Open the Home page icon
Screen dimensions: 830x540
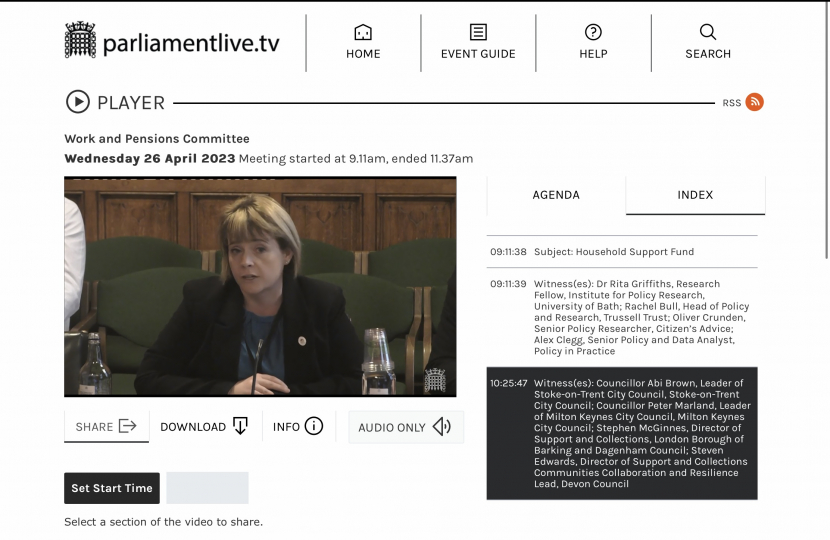363,32
